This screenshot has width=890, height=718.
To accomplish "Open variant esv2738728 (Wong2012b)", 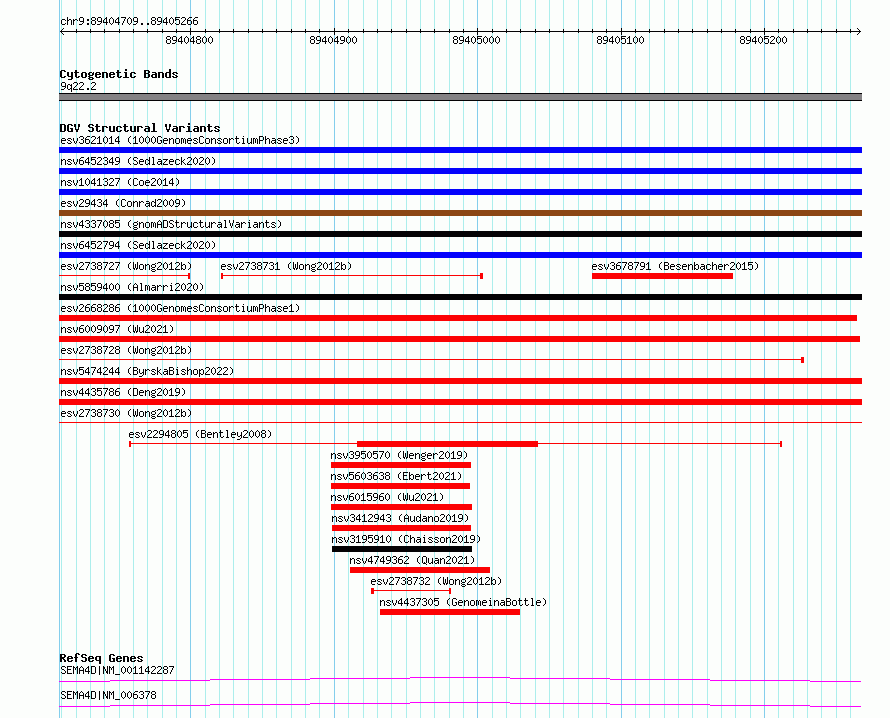I will pyautogui.click(x=126, y=350).
